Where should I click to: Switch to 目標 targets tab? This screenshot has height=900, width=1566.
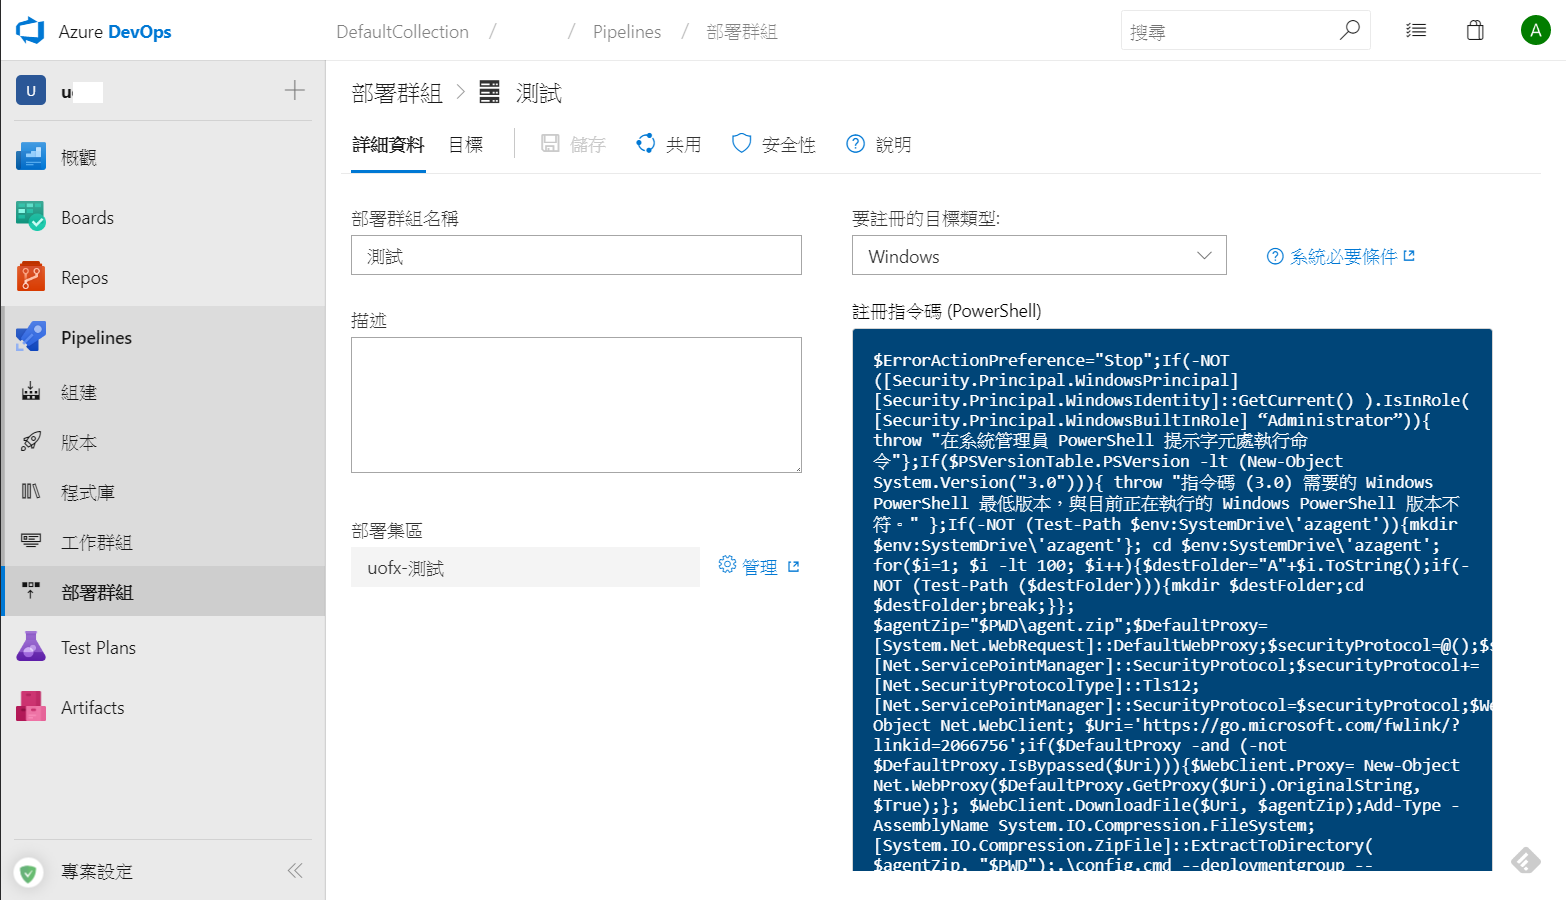pos(466,144)
